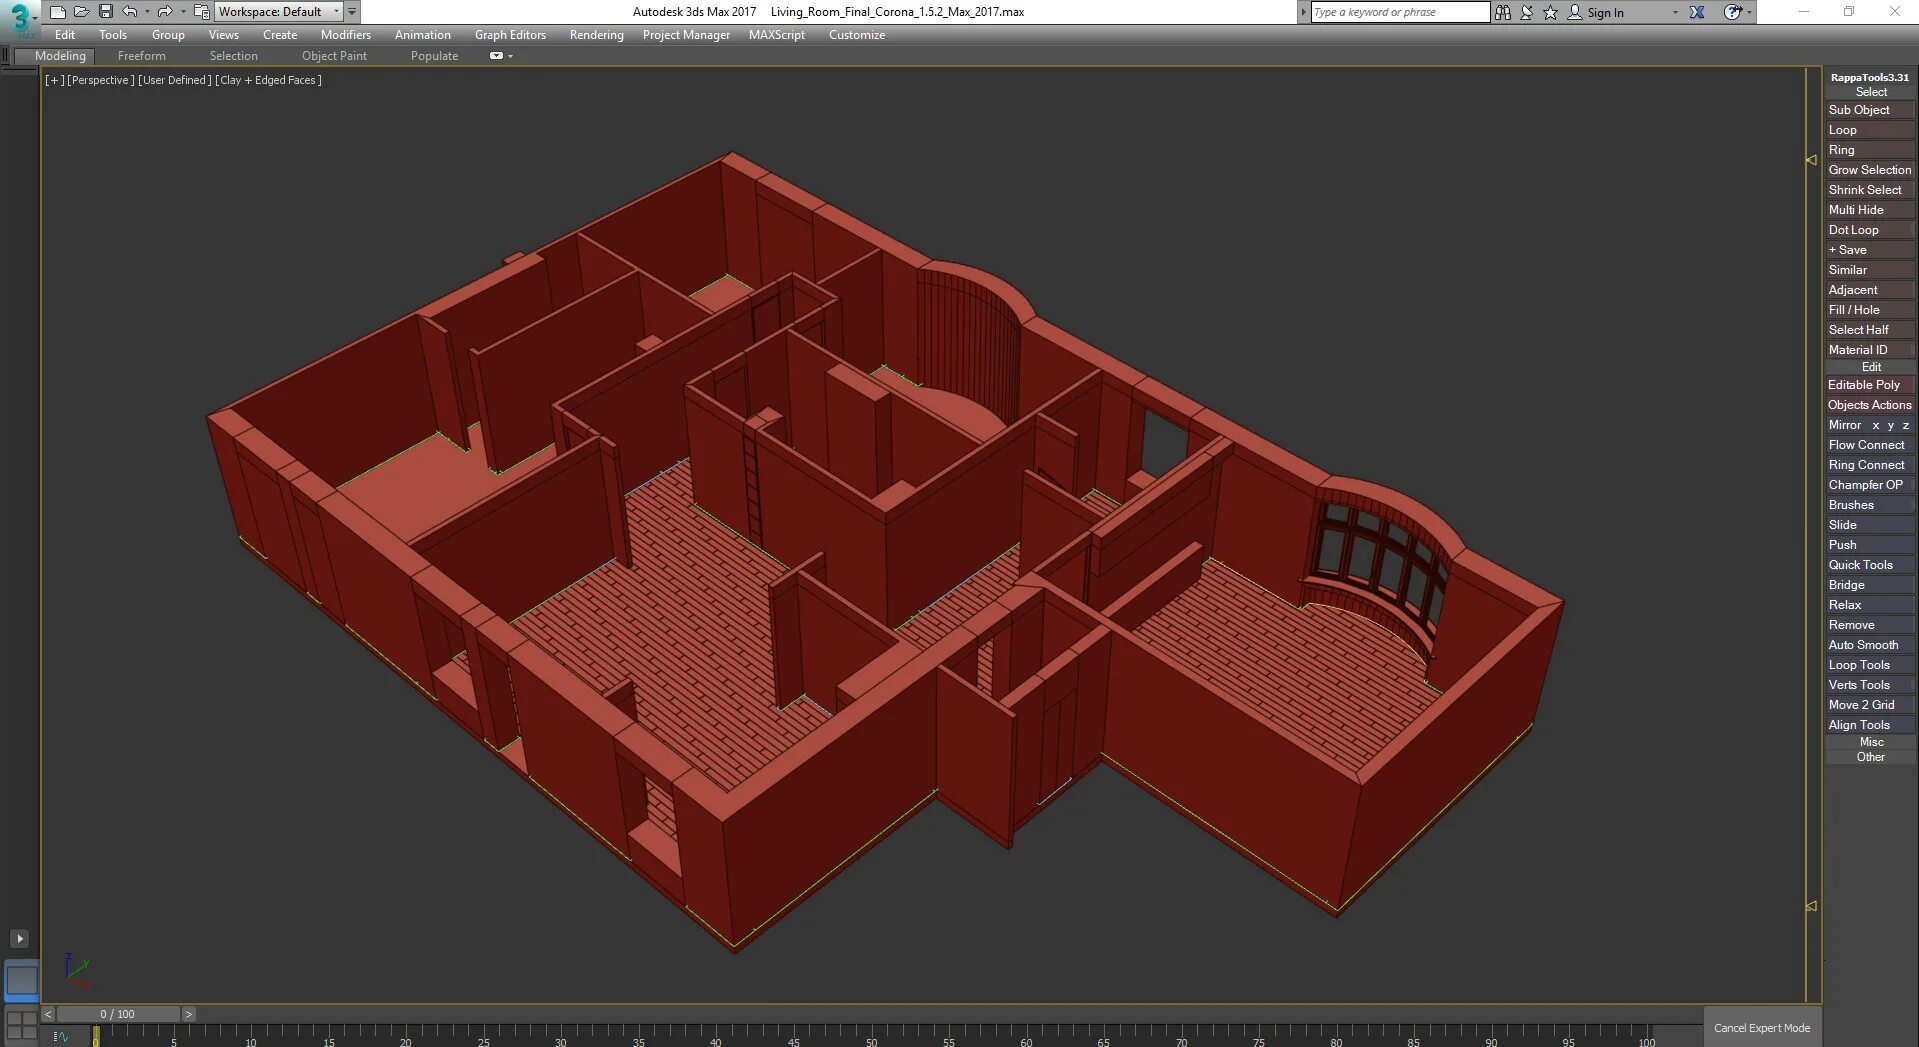
Task: Open the redo history dropdown arrow
Action: click(x=182, y=12)
